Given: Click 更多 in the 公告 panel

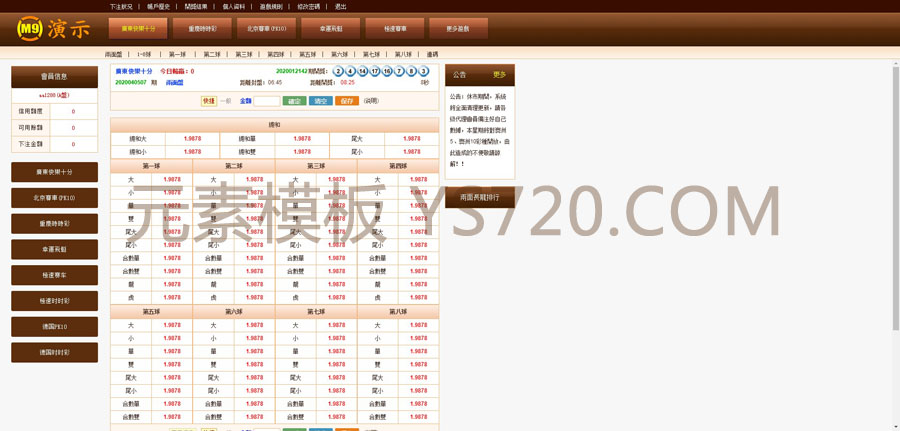Looking at the screenshot, I should pyautogui.click(x=499, y=75).
